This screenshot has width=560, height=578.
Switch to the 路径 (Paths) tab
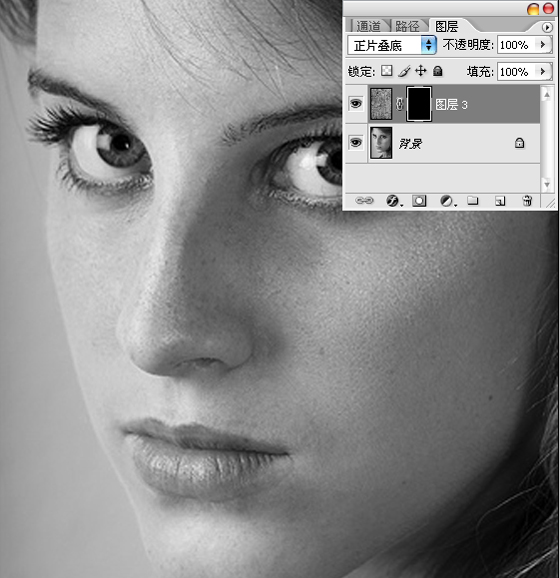(x=407, y=26)
